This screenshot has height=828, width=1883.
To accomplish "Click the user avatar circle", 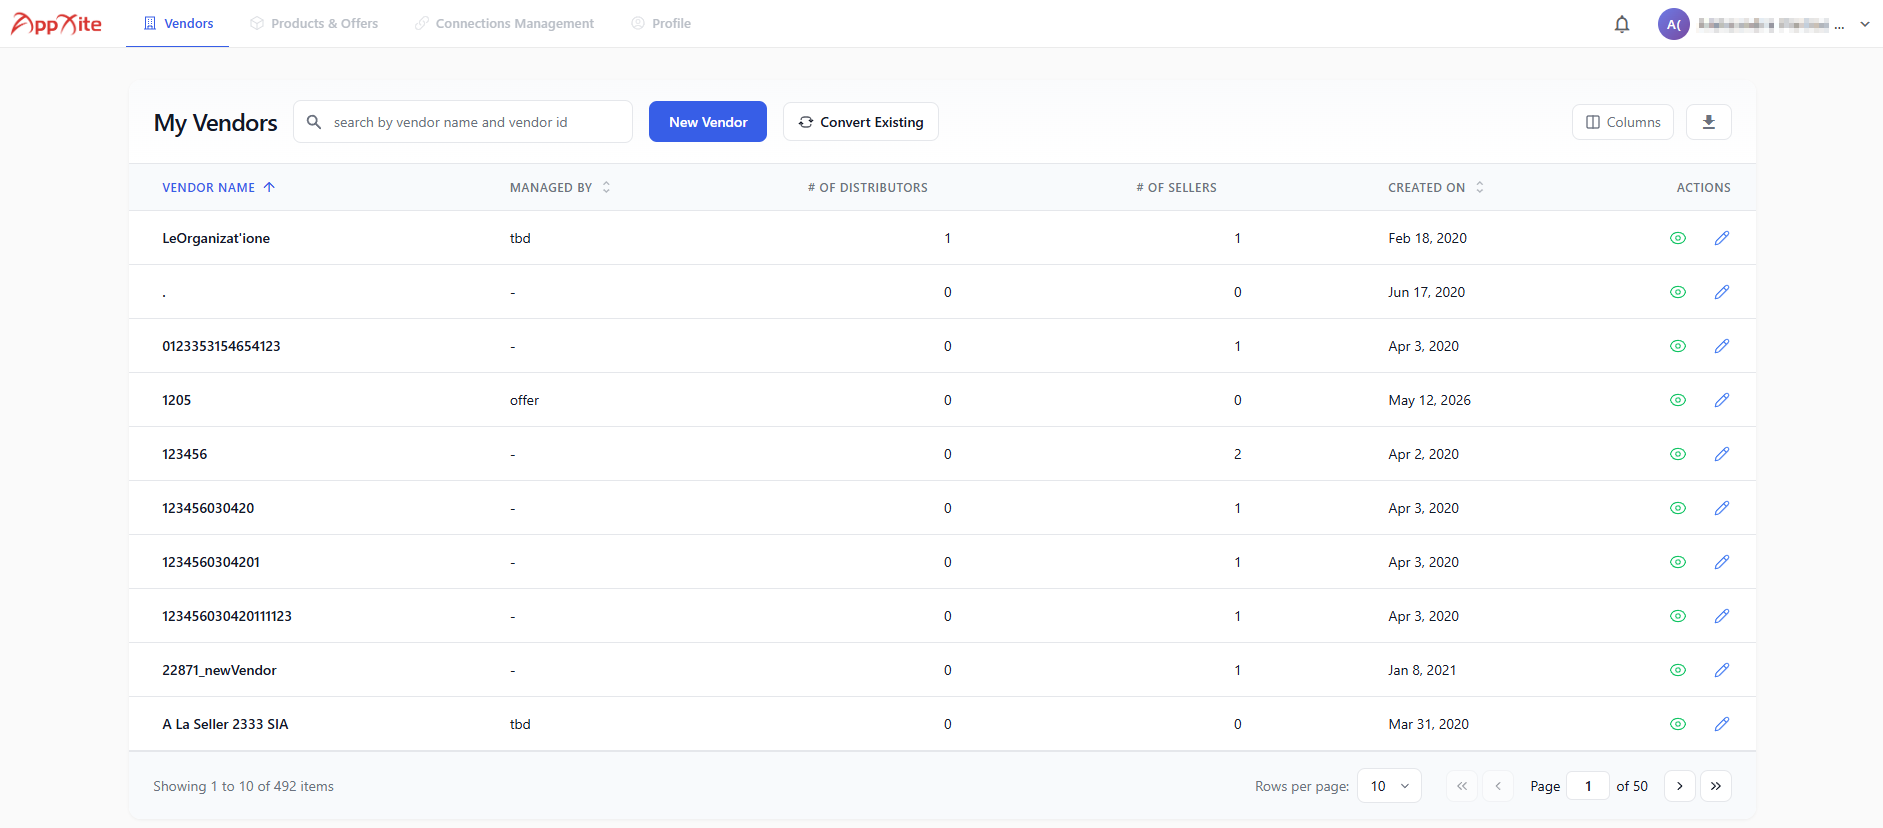I will tap(1674, 24).
